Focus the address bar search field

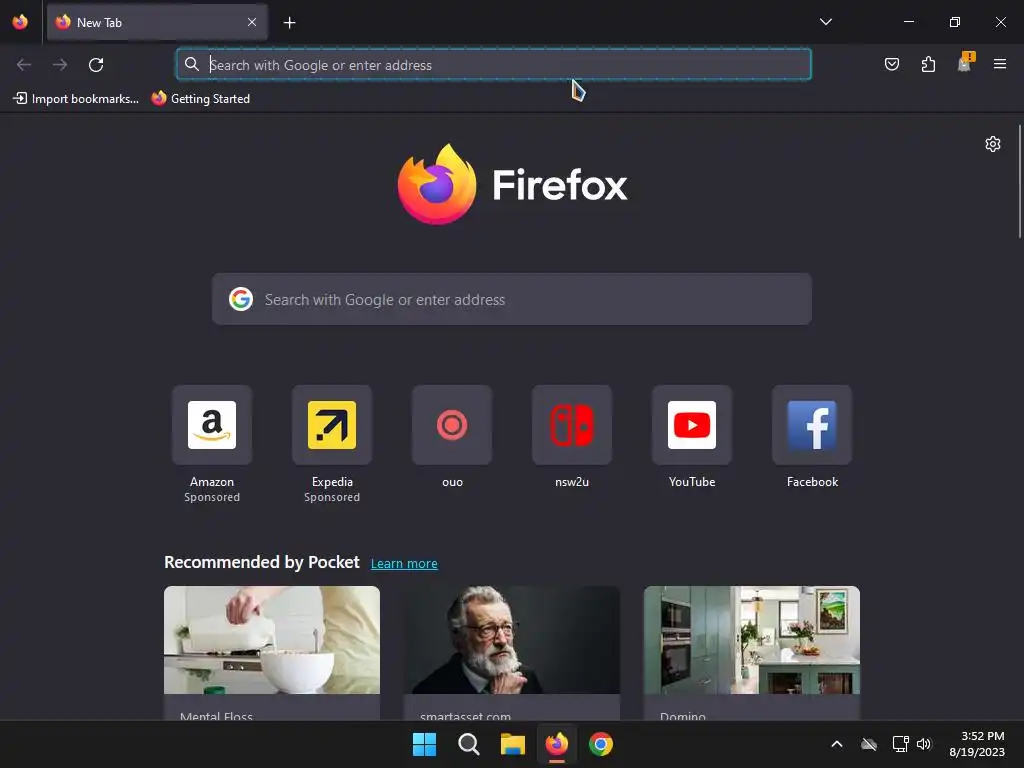[494, 65]
